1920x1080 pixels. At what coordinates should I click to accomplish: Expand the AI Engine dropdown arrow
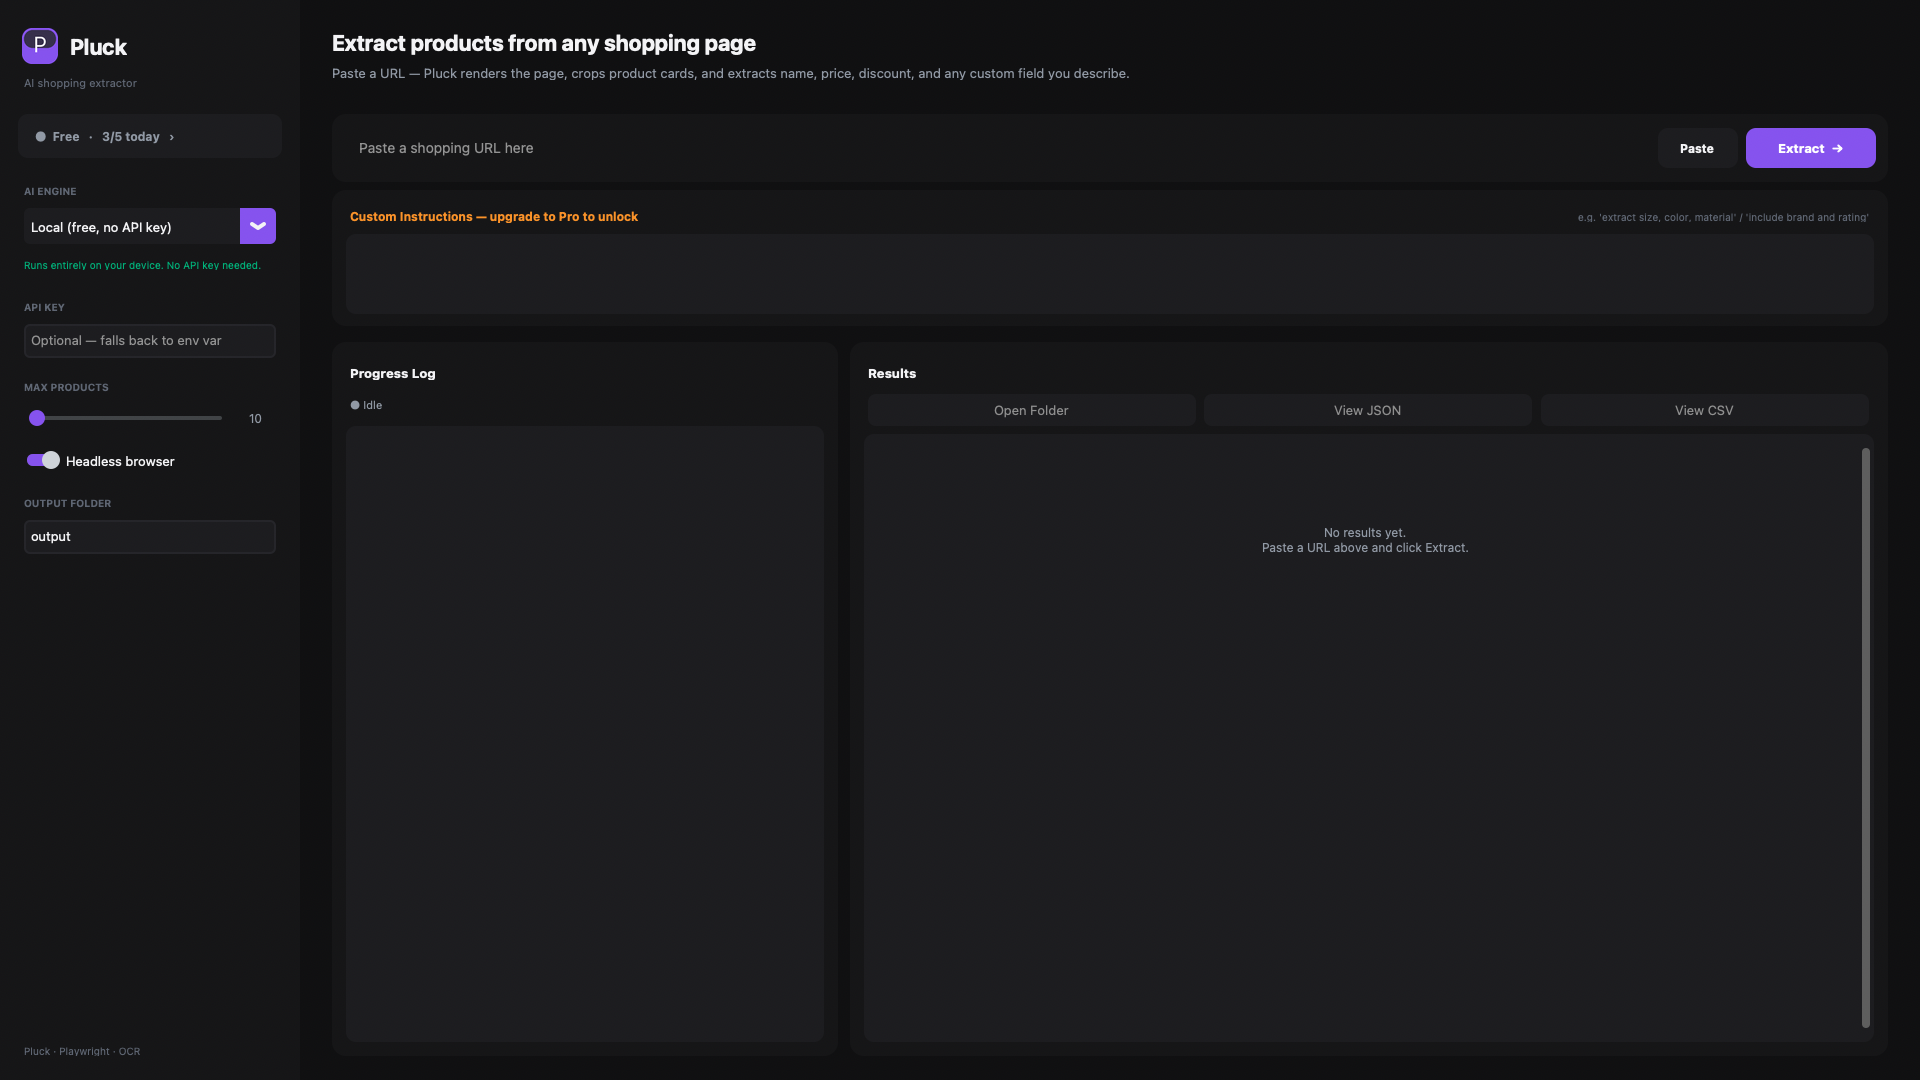click(x=258, y=226)
